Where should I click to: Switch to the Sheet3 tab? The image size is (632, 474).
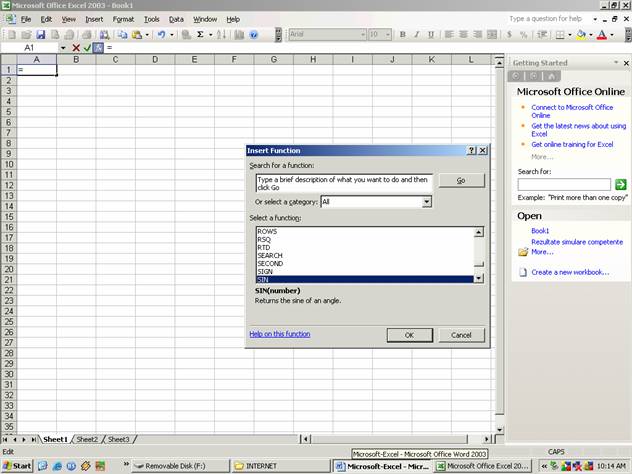click(118, 439)
